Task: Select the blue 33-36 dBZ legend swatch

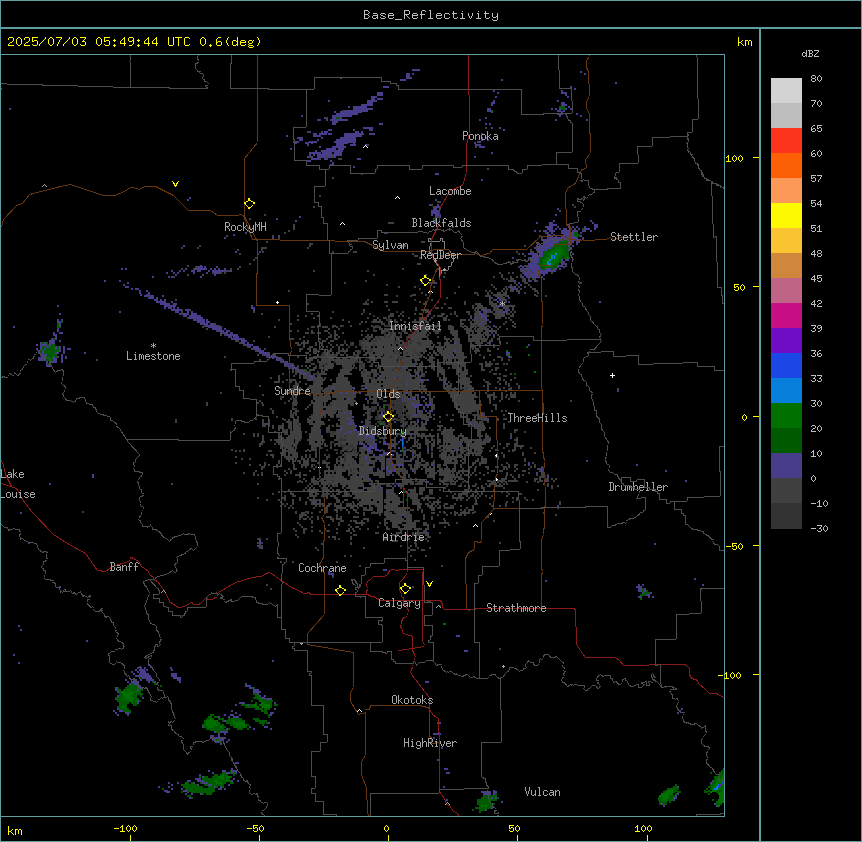Action: click(x=786, y=365)
